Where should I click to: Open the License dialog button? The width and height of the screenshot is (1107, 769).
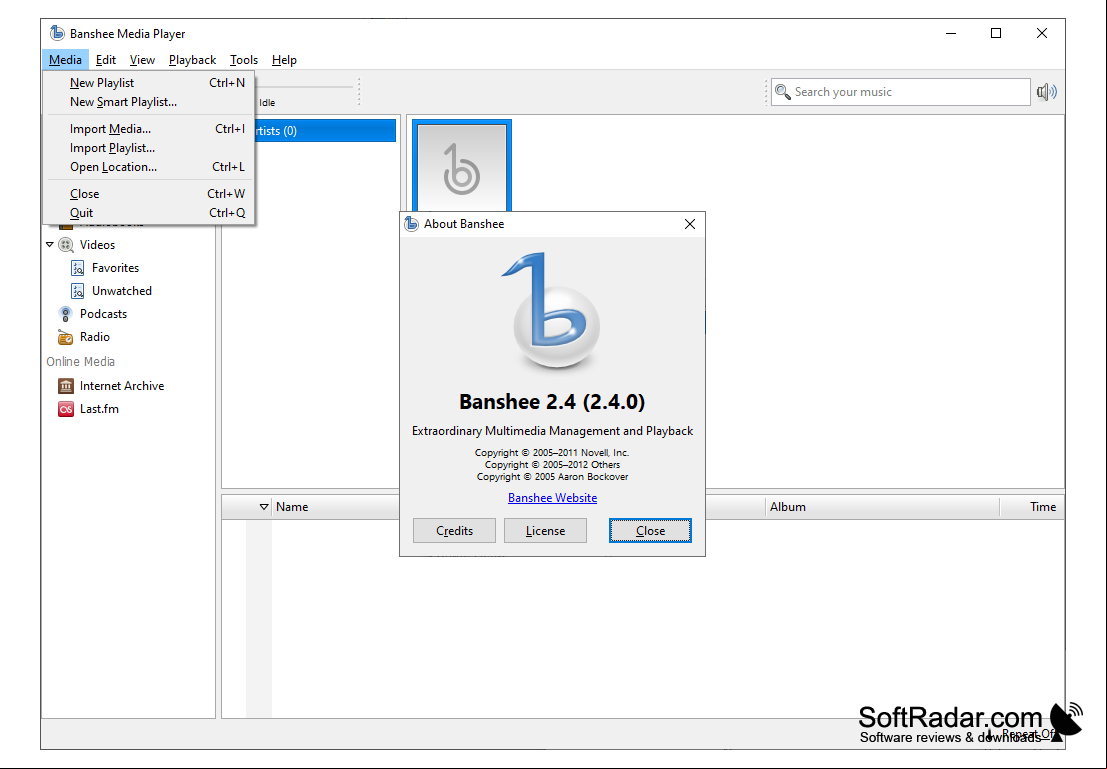click(x=545, y=530)
